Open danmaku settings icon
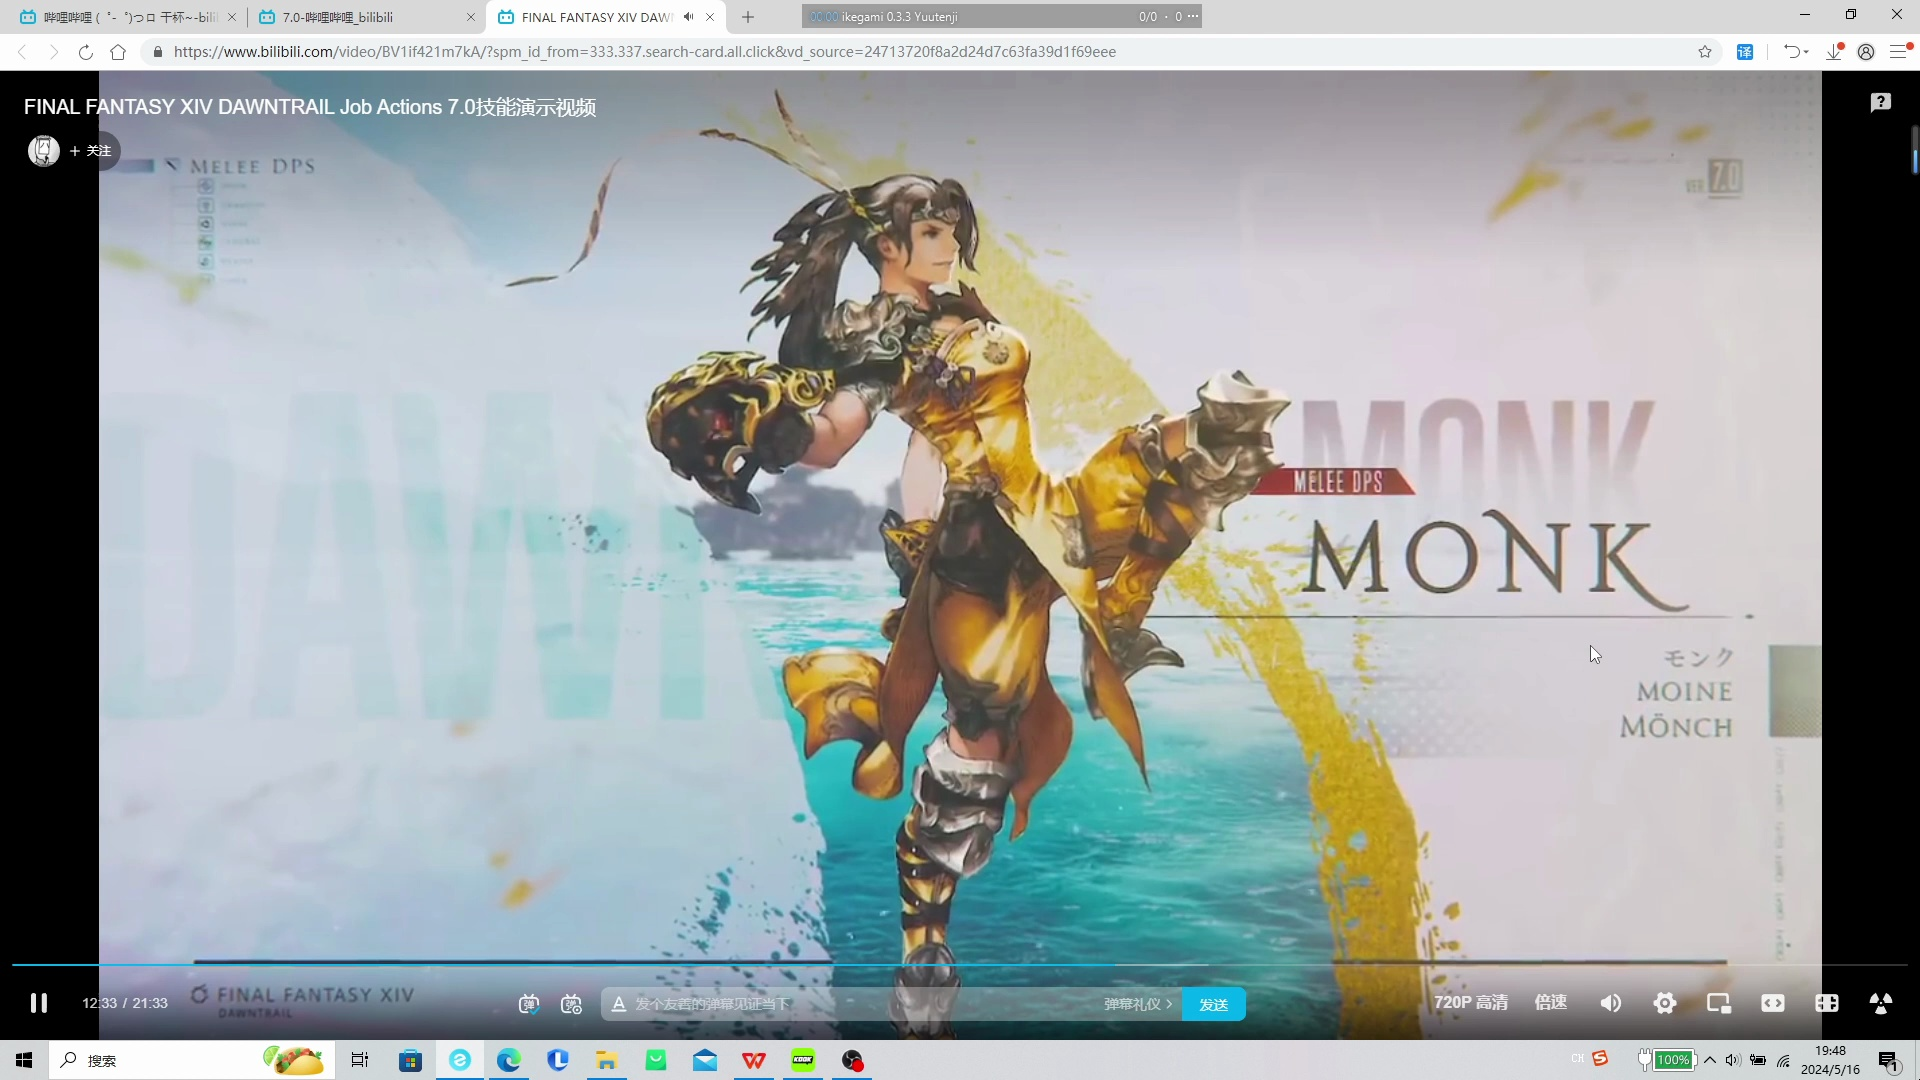 click(571, 1004)
